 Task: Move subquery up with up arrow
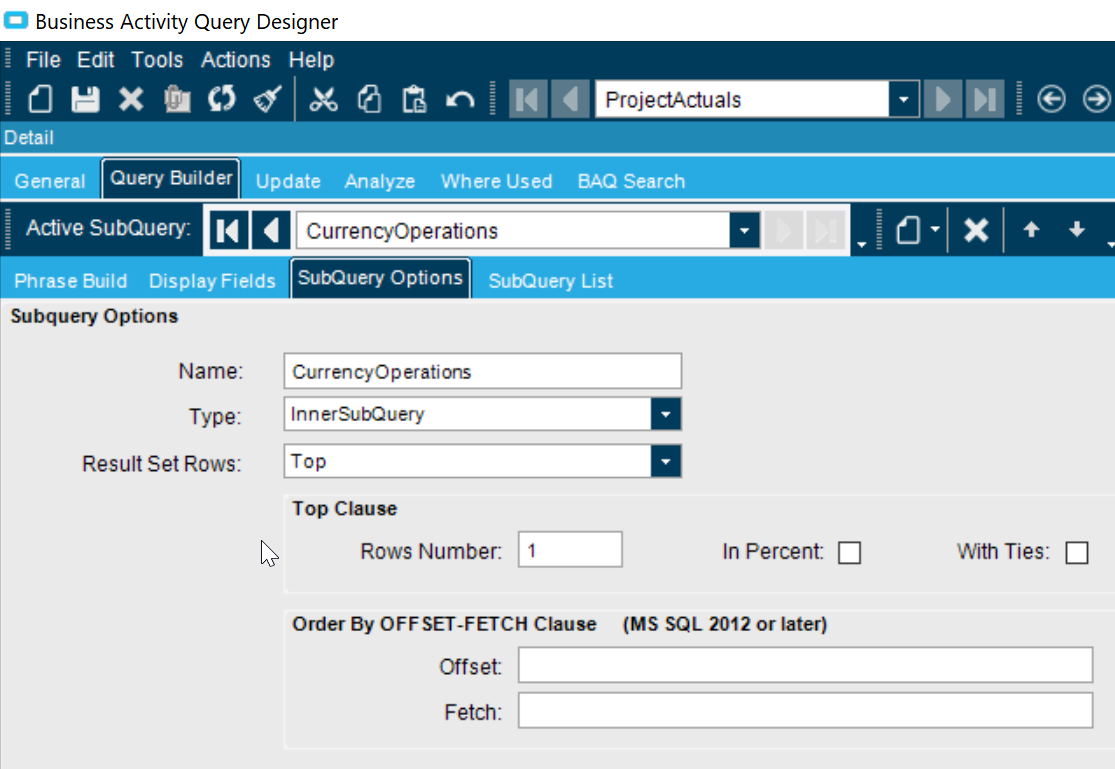coord(1031,229)
